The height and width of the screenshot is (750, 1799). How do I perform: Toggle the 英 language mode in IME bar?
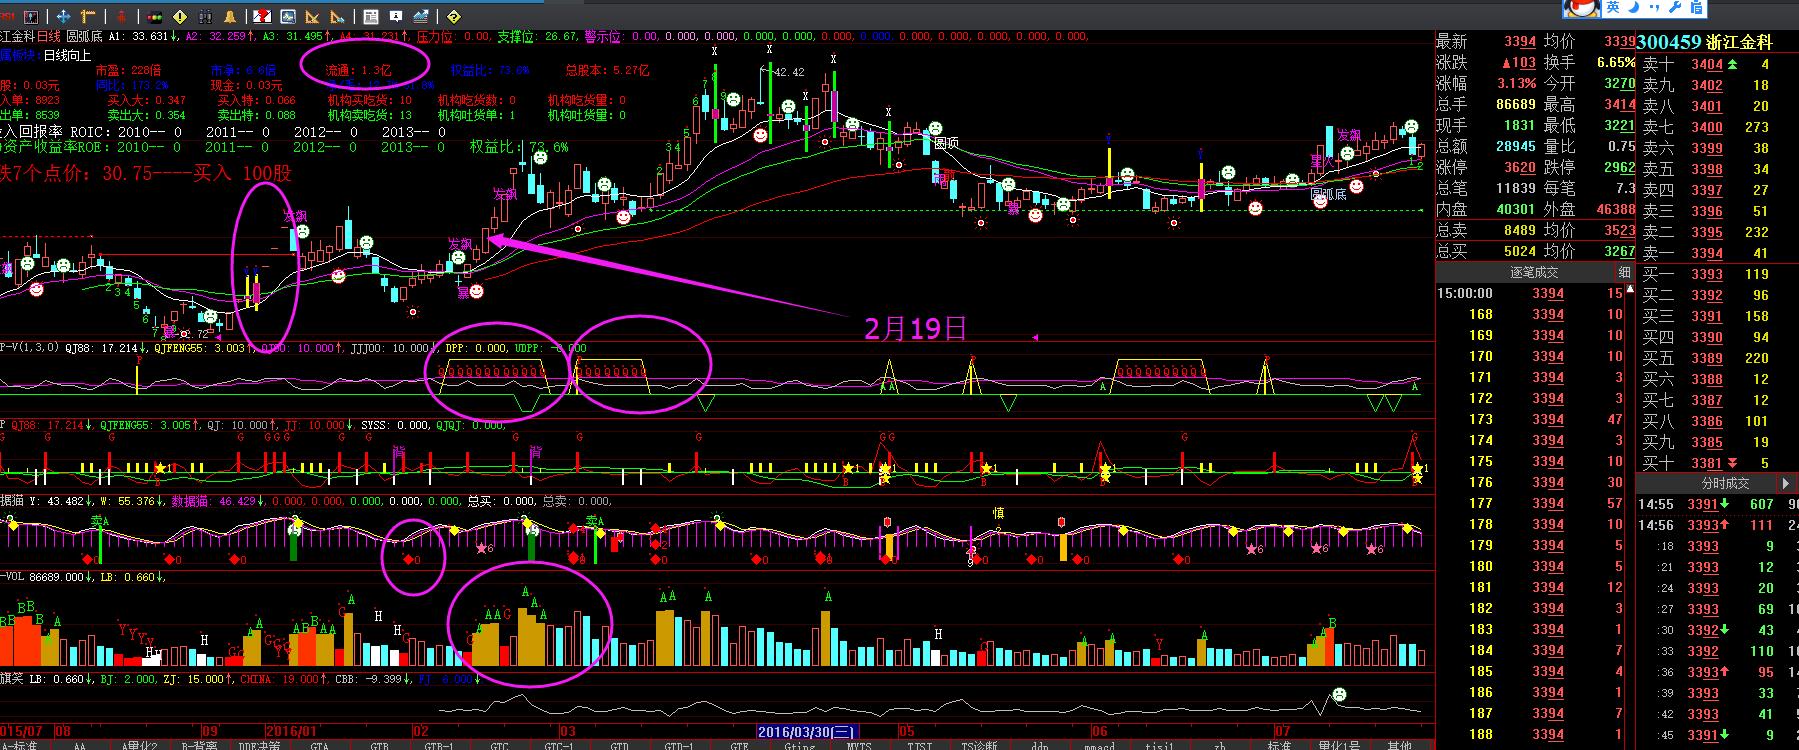(1613, 8)
